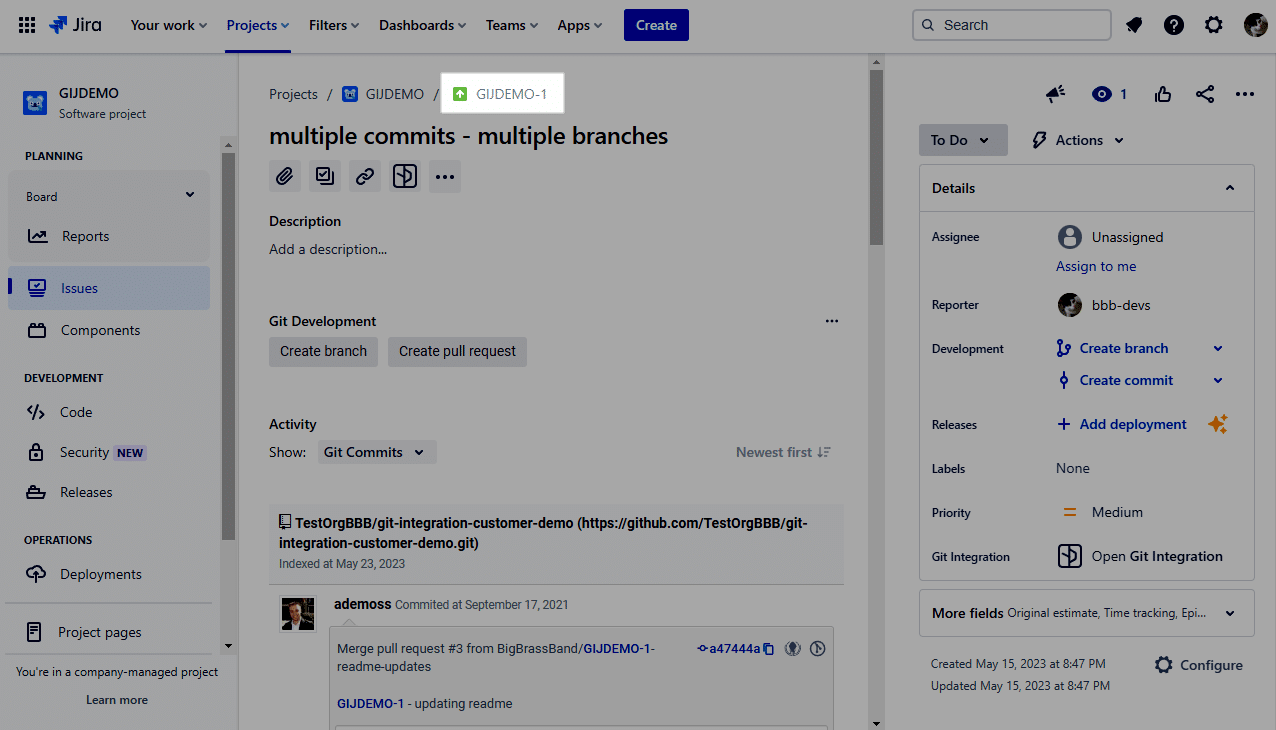
Task: Click the attach file paperclip icon
Action: (285, 176)
